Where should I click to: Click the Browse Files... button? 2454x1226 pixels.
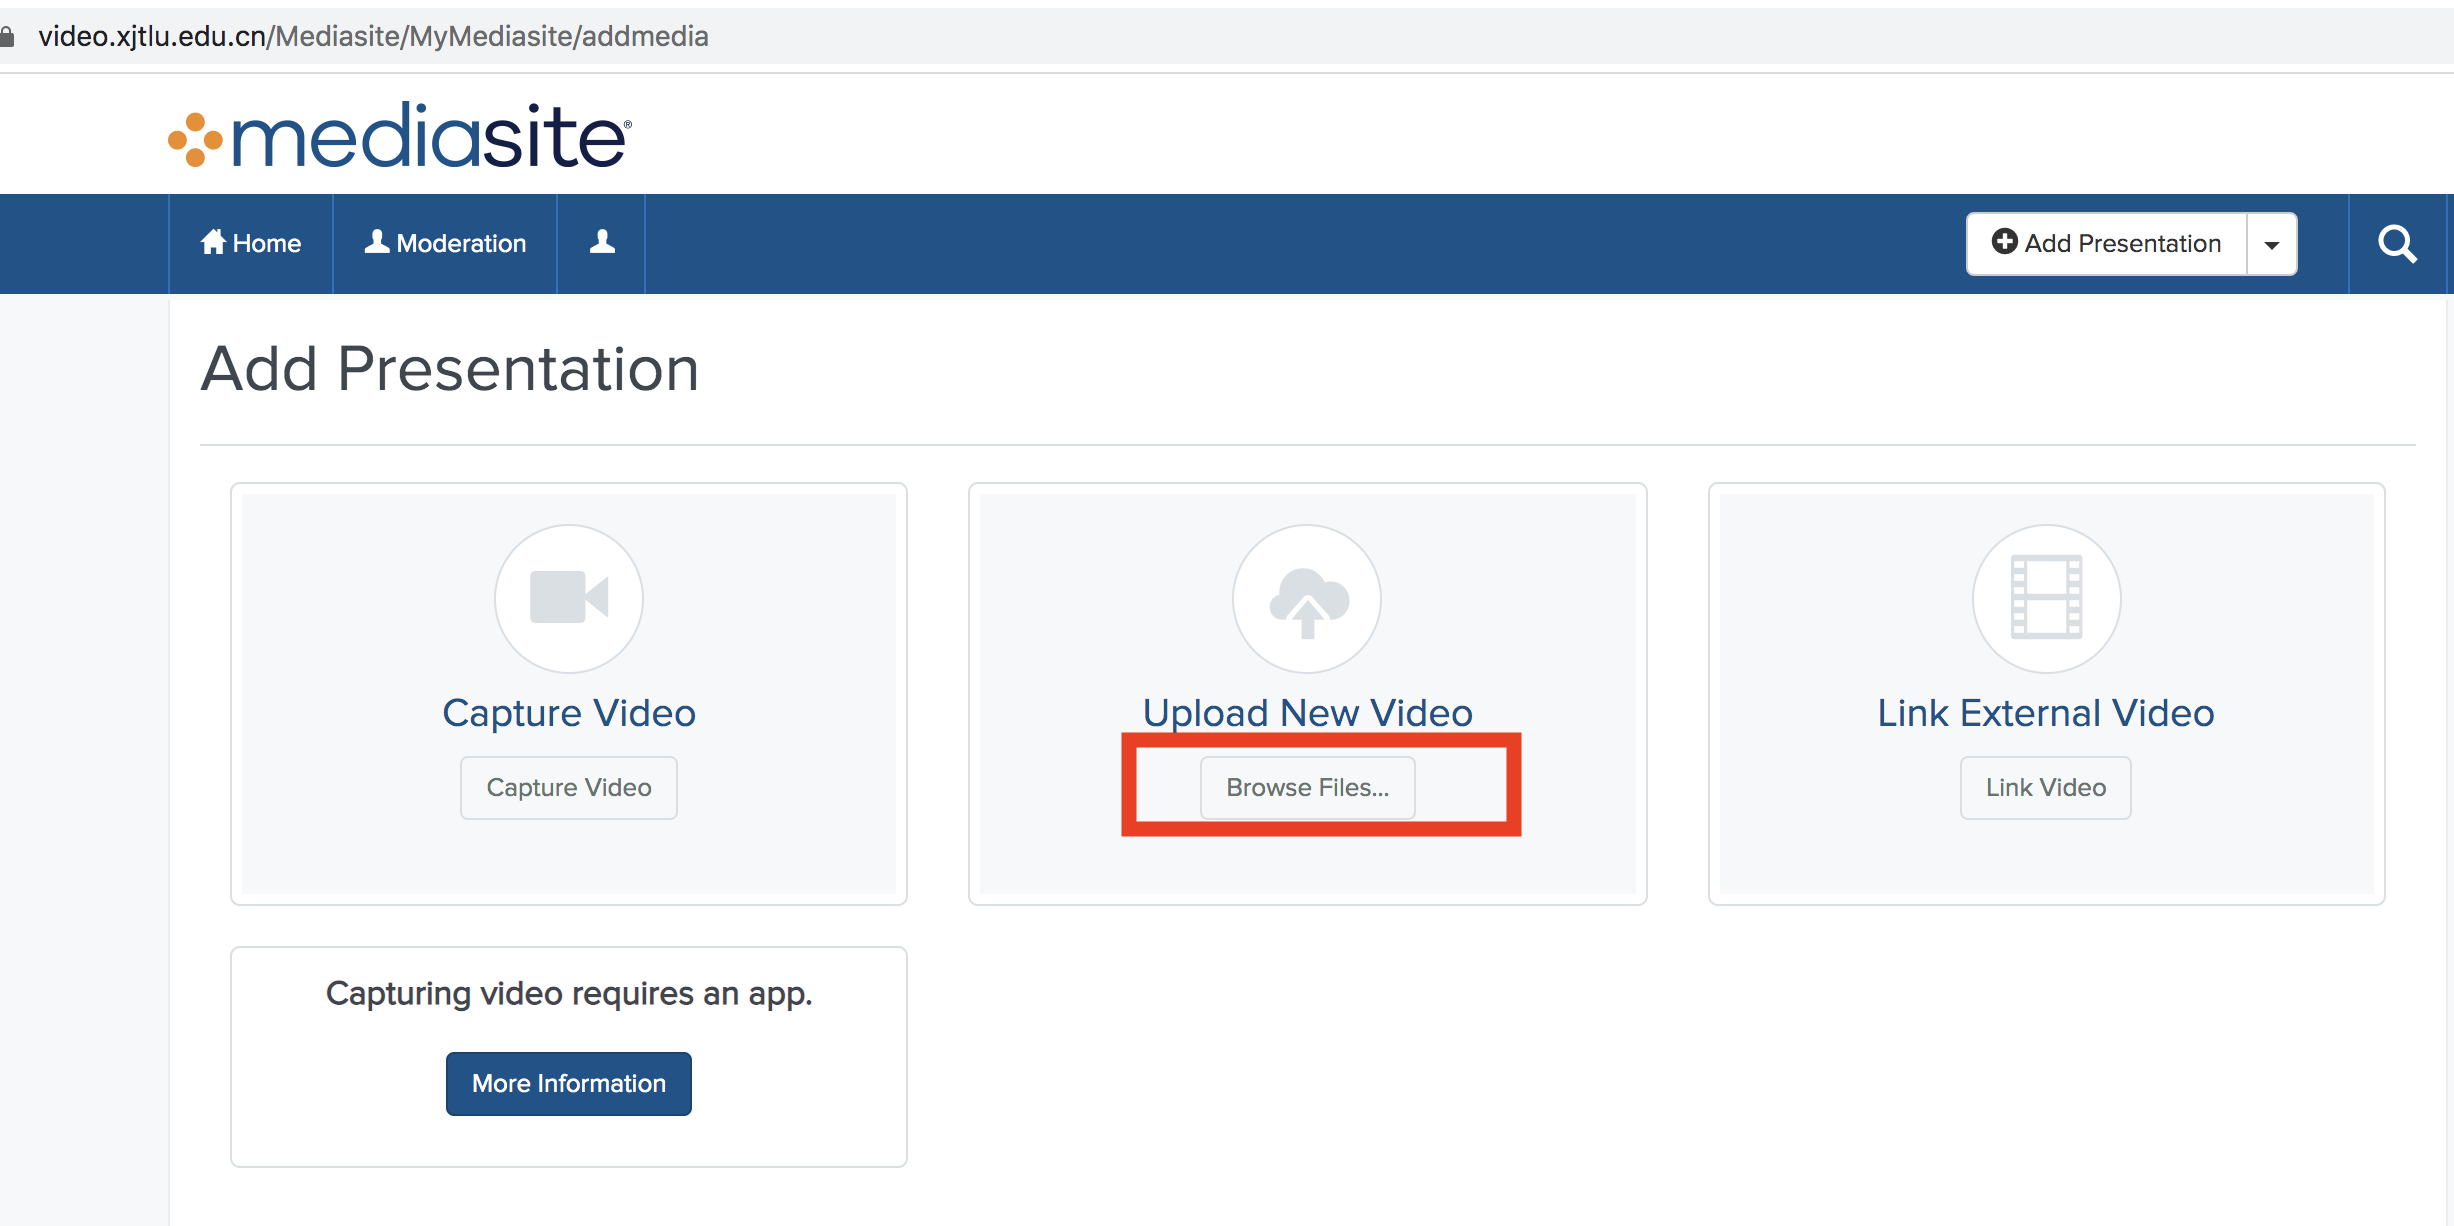tap(1308, 788)
